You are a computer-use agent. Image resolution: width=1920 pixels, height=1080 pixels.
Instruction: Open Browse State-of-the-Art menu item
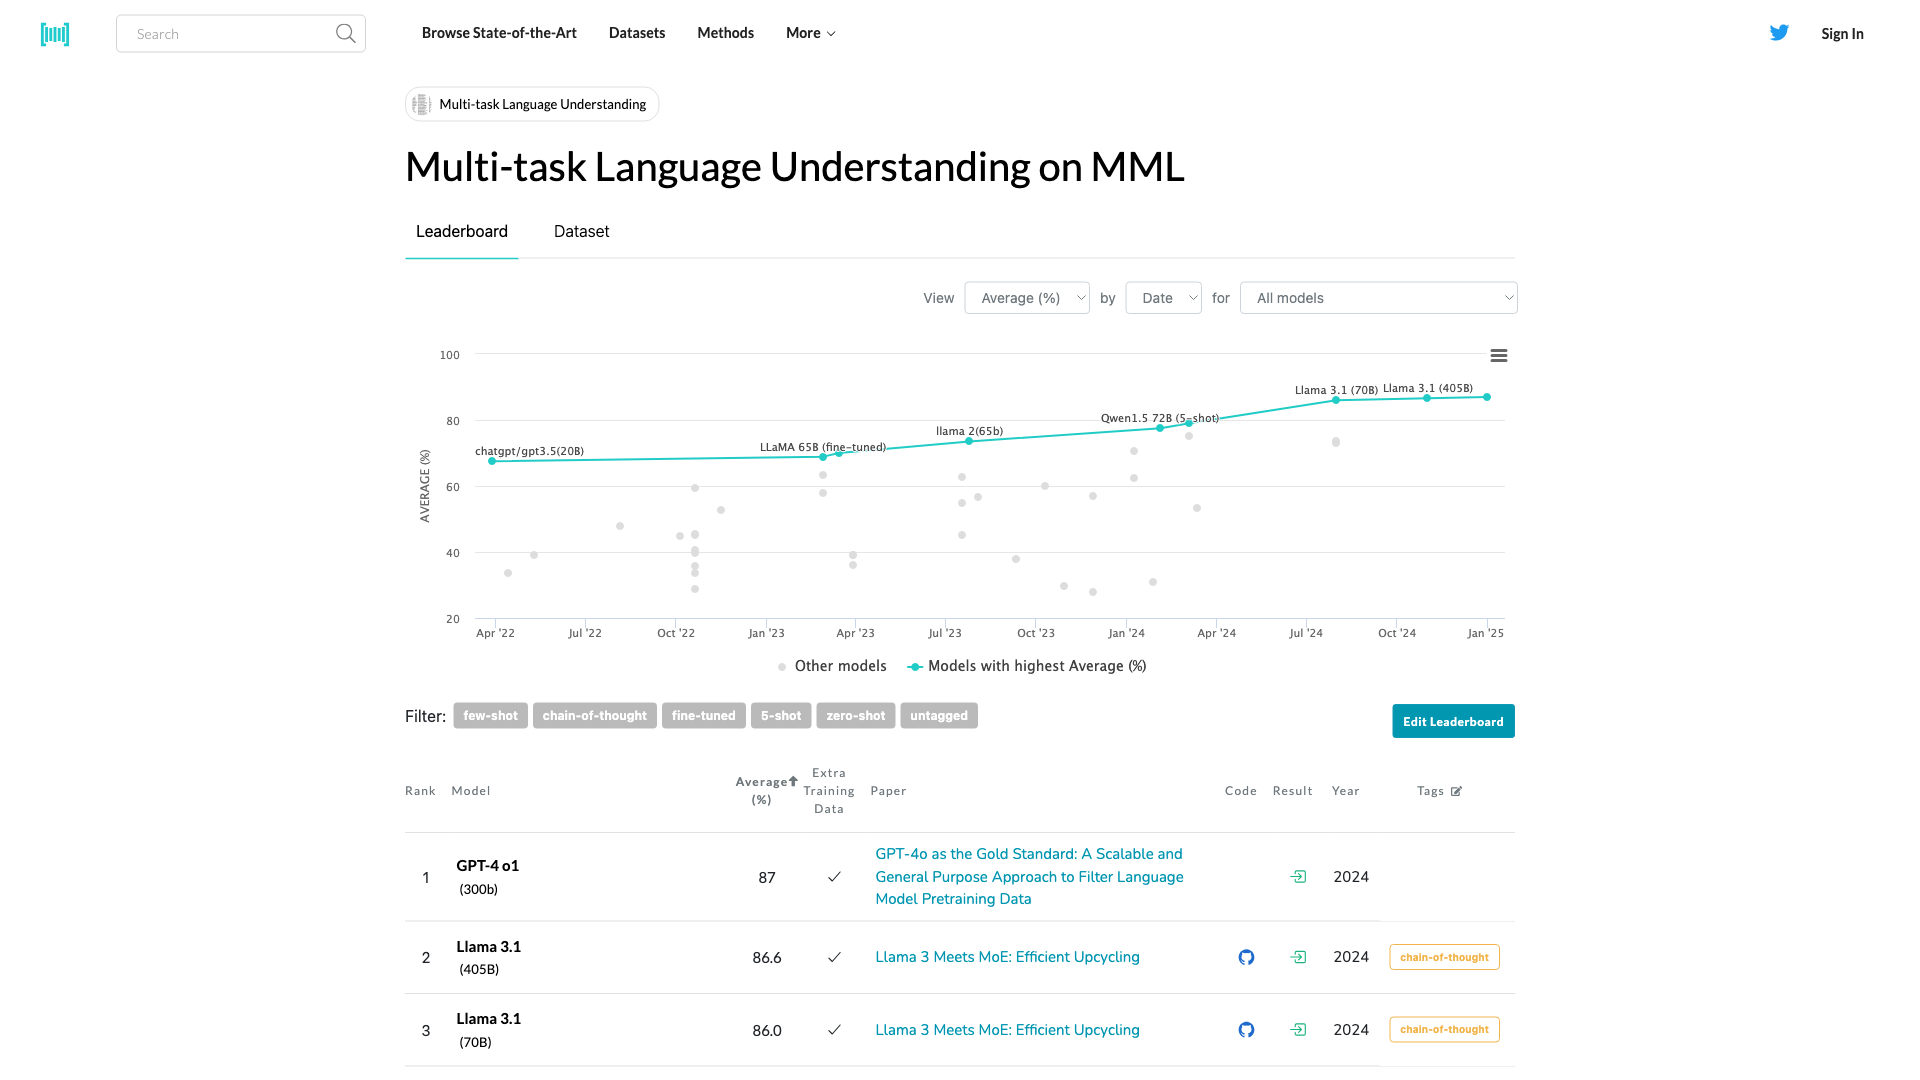pos(499,33)
